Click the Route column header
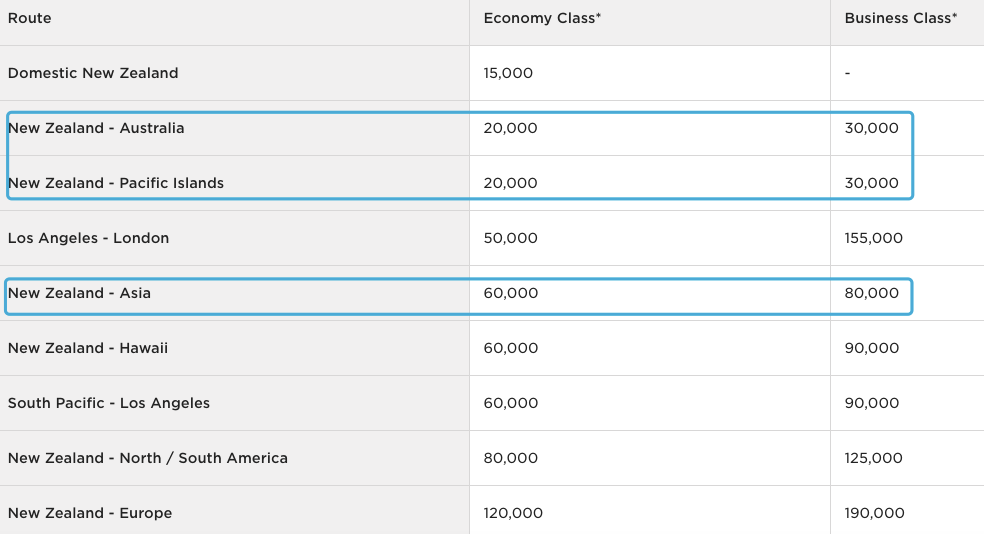The height and width of the screenshot is (534, 984). [29, 18]
